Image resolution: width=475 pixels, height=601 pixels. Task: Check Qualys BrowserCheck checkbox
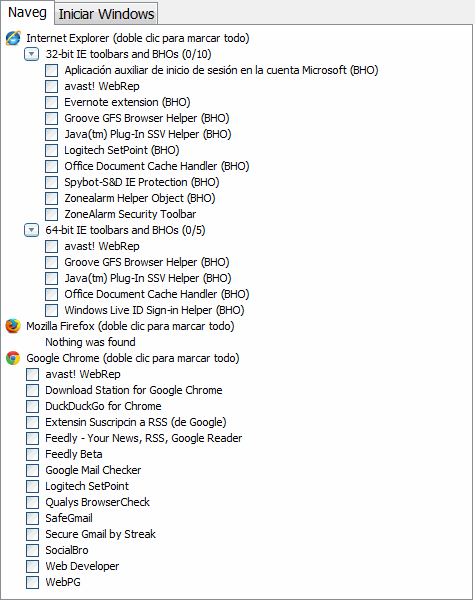click(x=33, y=502)
